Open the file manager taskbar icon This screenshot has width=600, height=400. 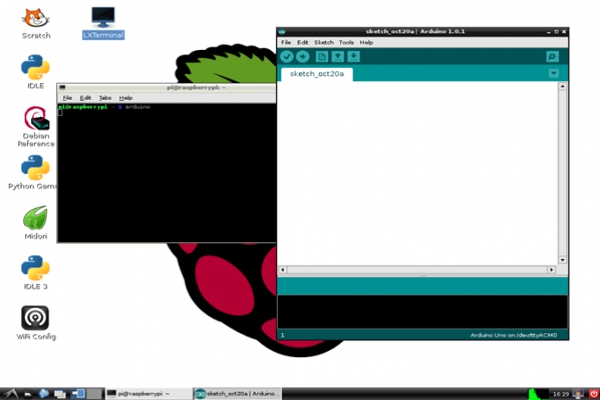point(28,393)
